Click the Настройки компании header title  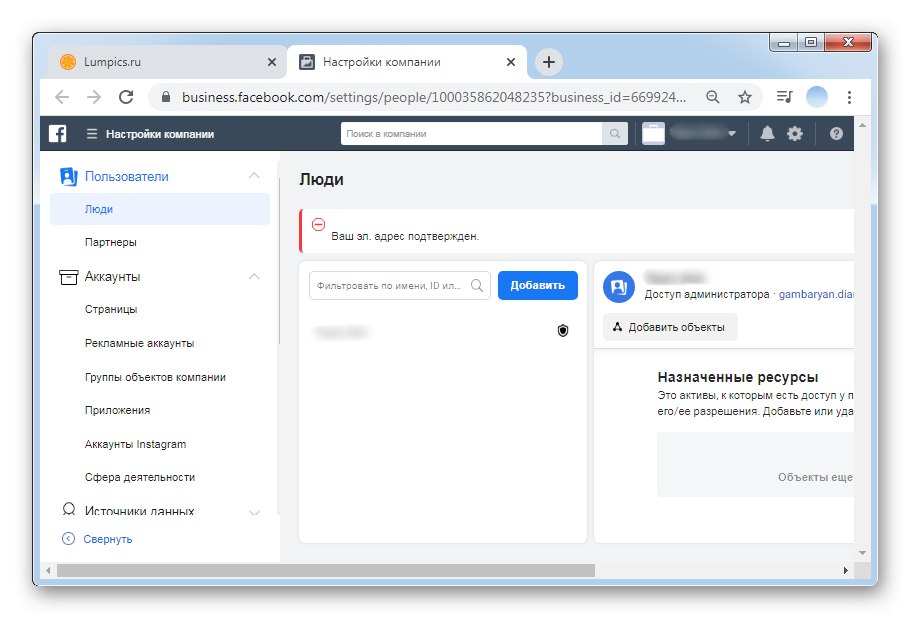[160, 134]
